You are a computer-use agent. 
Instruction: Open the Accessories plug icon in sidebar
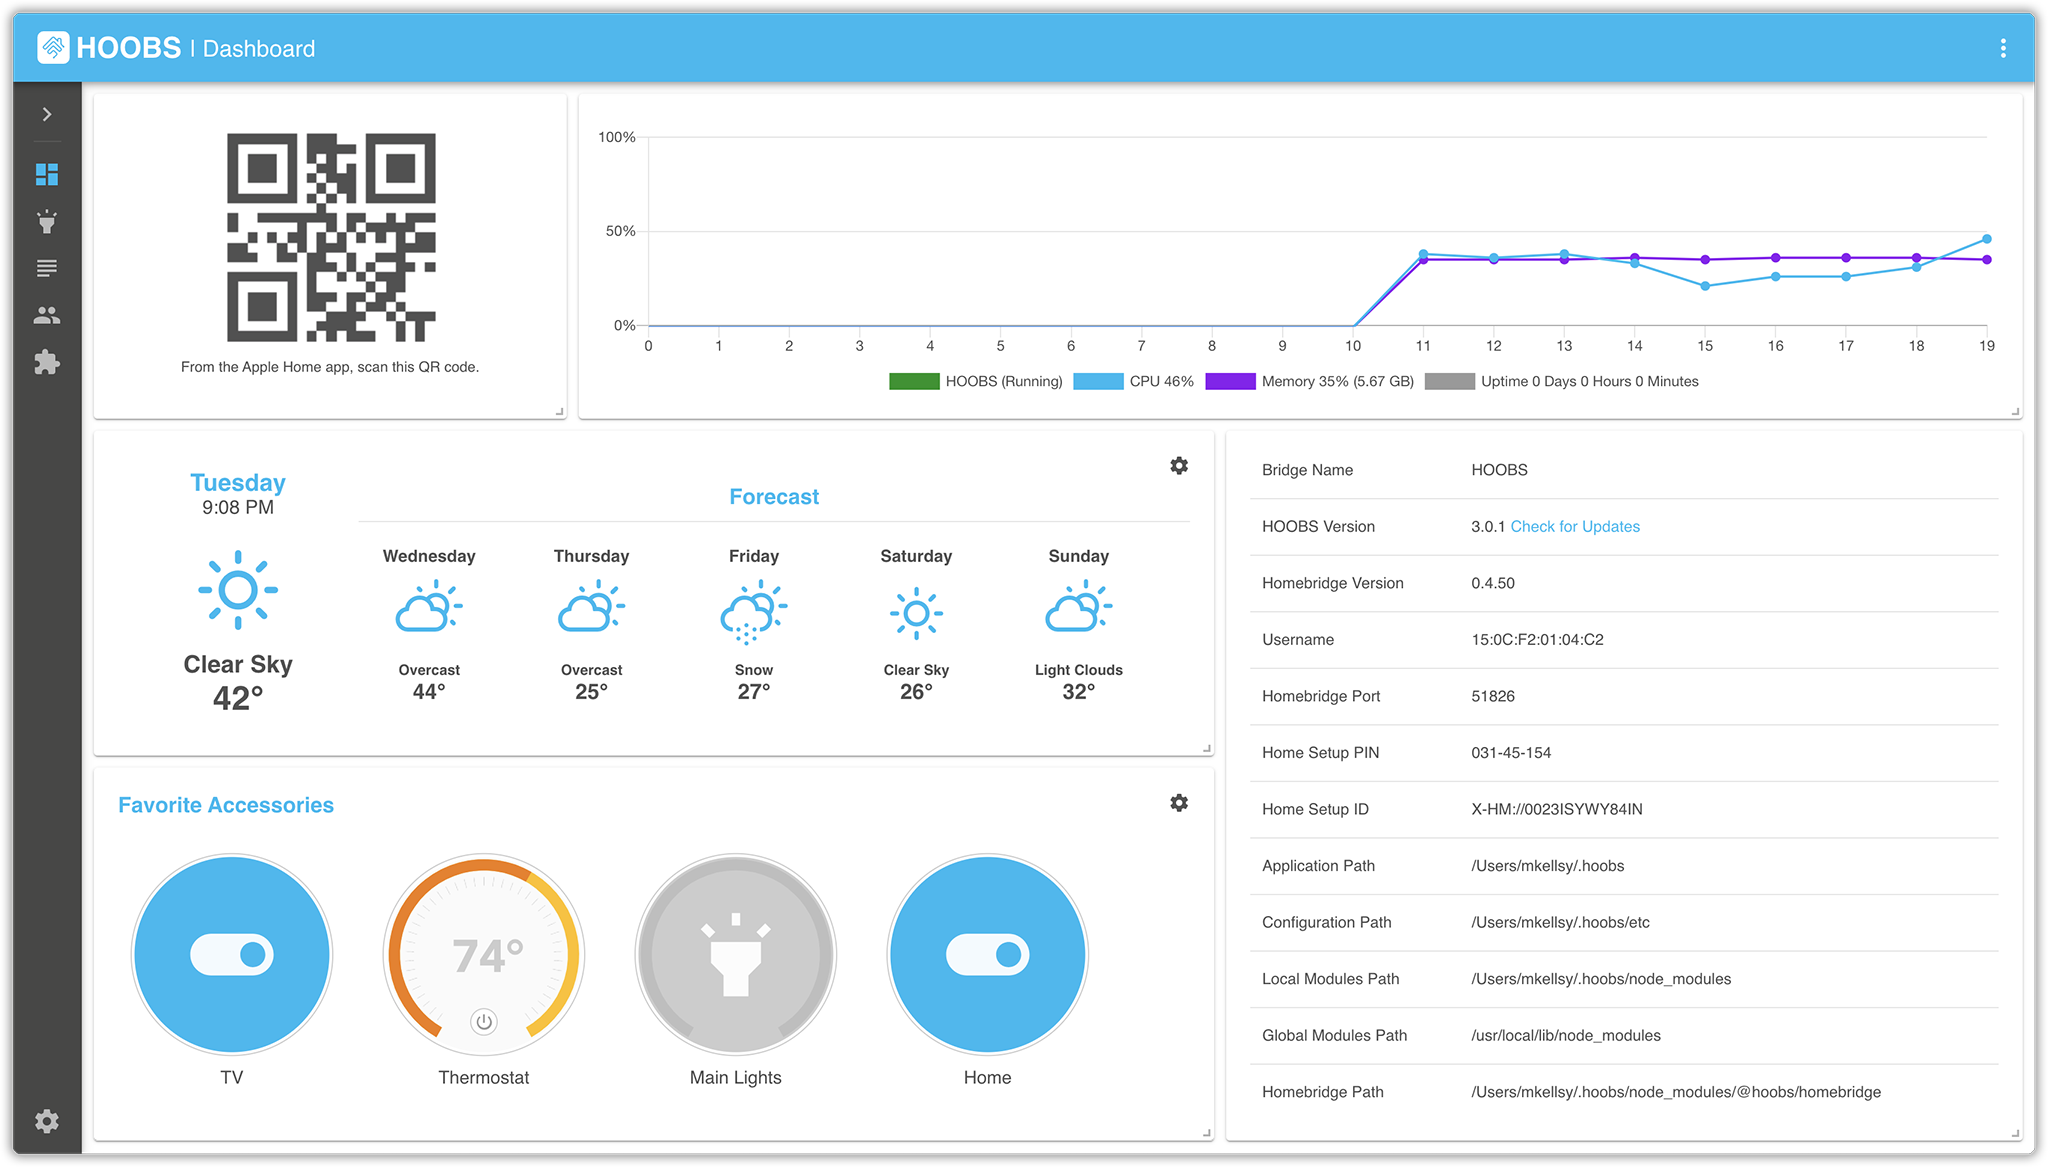[x=47, y=221]
